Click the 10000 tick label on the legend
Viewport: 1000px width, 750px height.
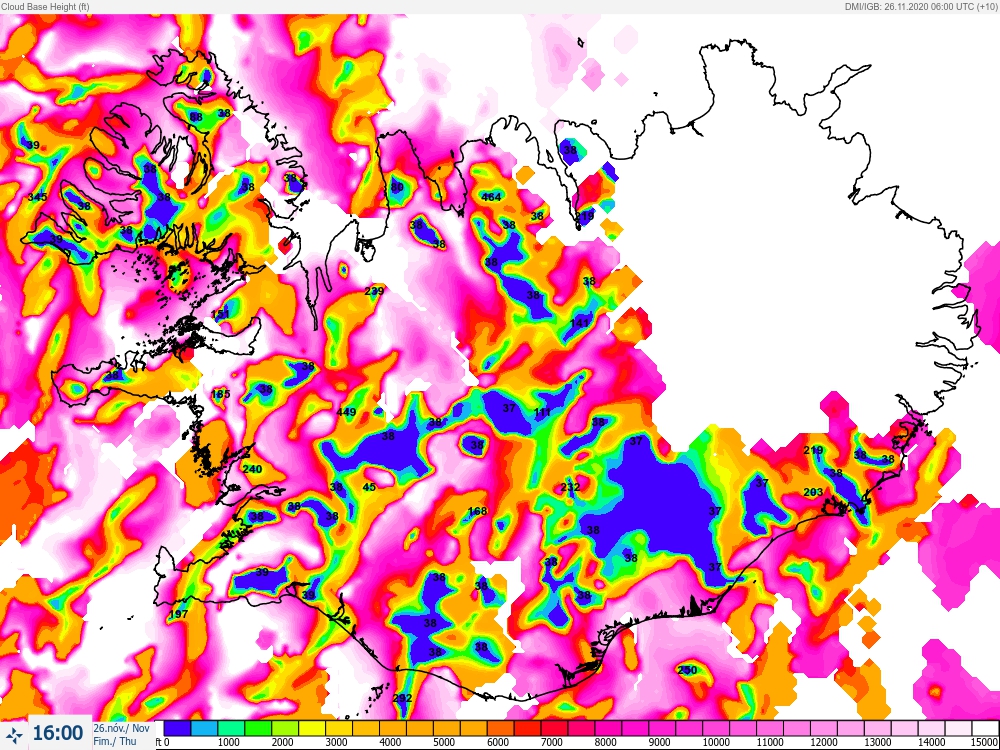[716, 743]
